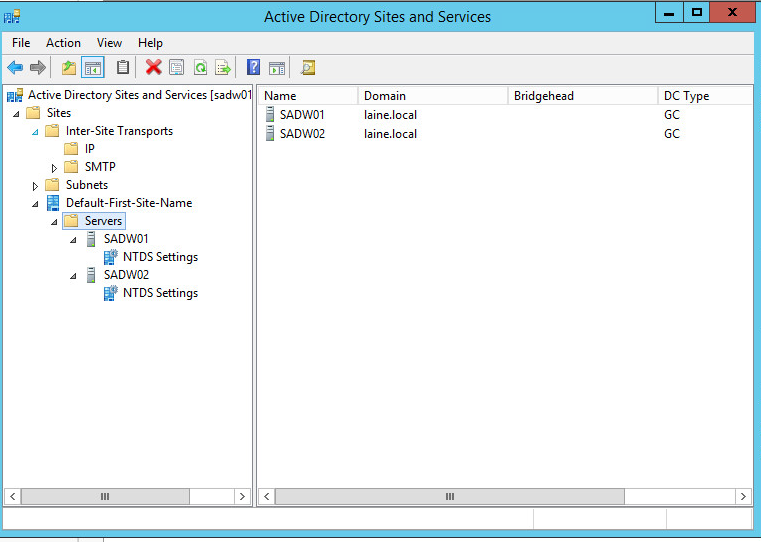The height and width of the screenshot is (542, 761).
Task: Click NTDS Settings icon under SADW02
Action: pyautogui.click(x=111, y=293)
